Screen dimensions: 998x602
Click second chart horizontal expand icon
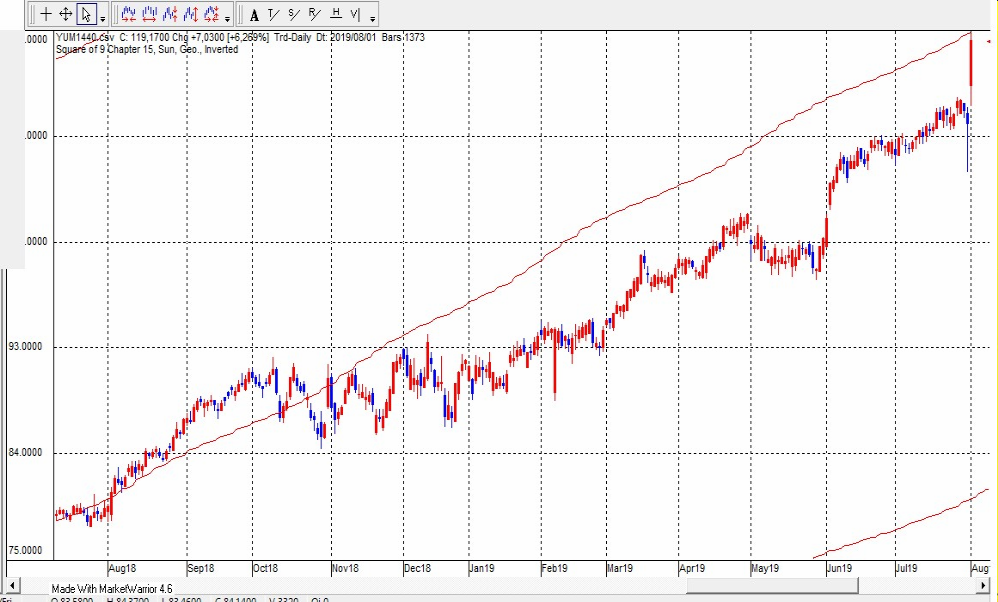(x=149, y=14)
